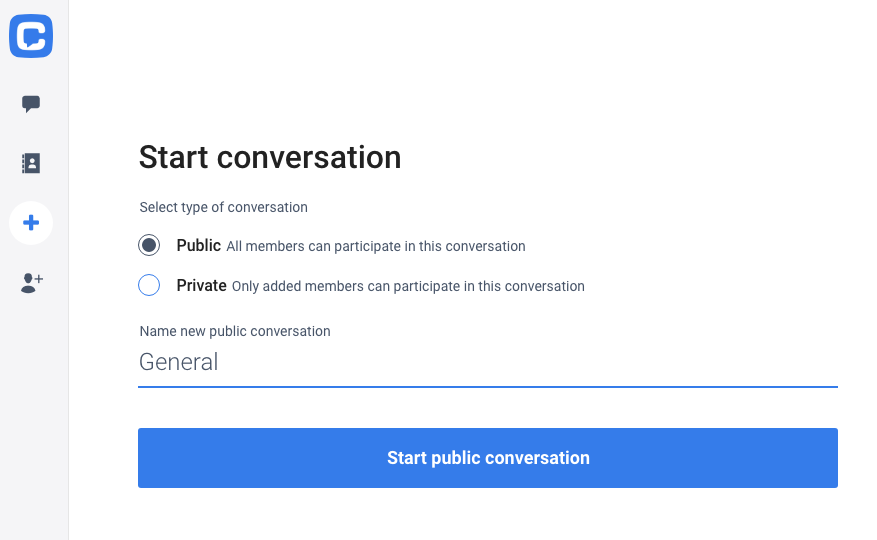Screen dimensions: 877x540
Task: Focus the General conversation name field
Action: (488, 362)
